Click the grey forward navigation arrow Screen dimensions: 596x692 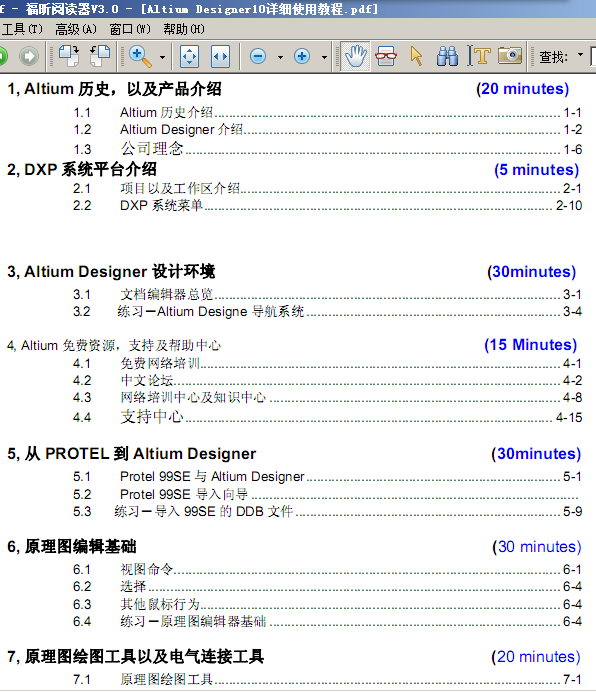(29, 56)
